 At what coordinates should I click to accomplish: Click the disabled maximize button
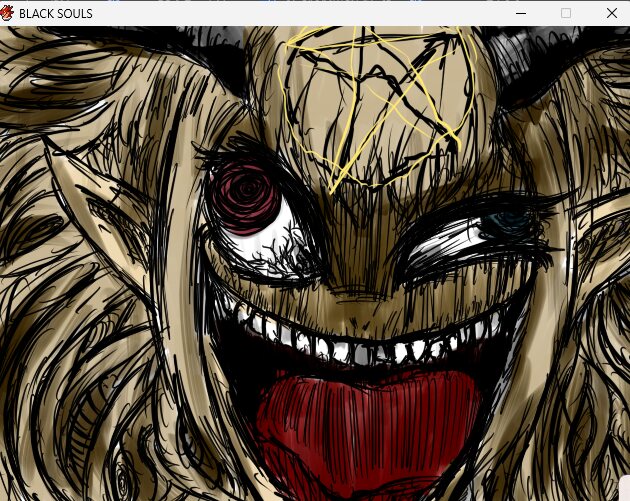click(x=566, y=13)
